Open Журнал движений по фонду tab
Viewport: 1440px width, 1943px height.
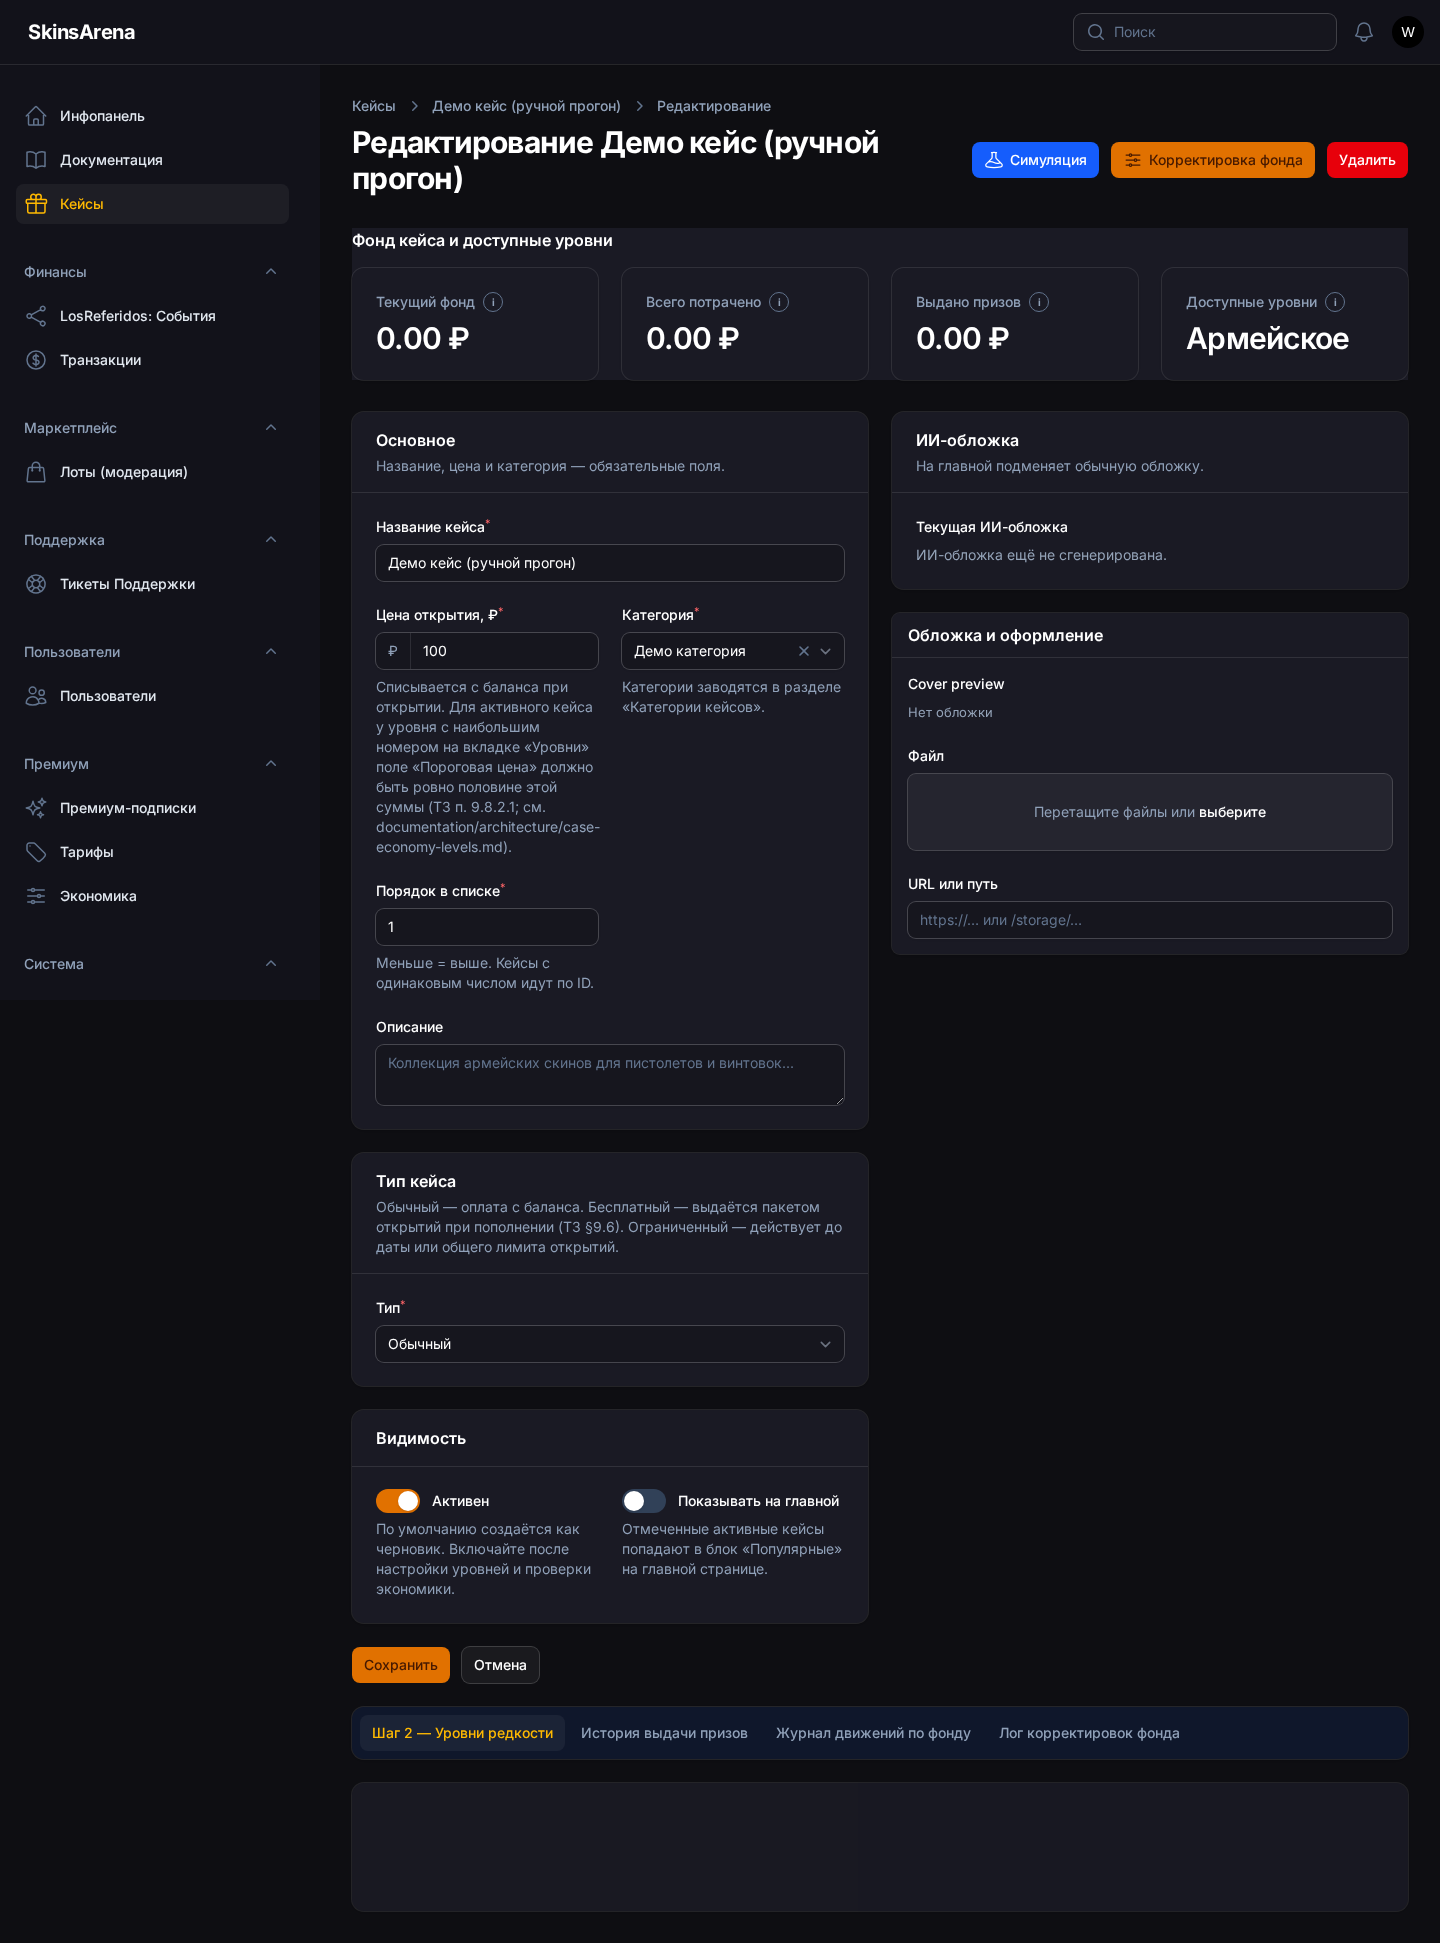(x=873, y=1733)
